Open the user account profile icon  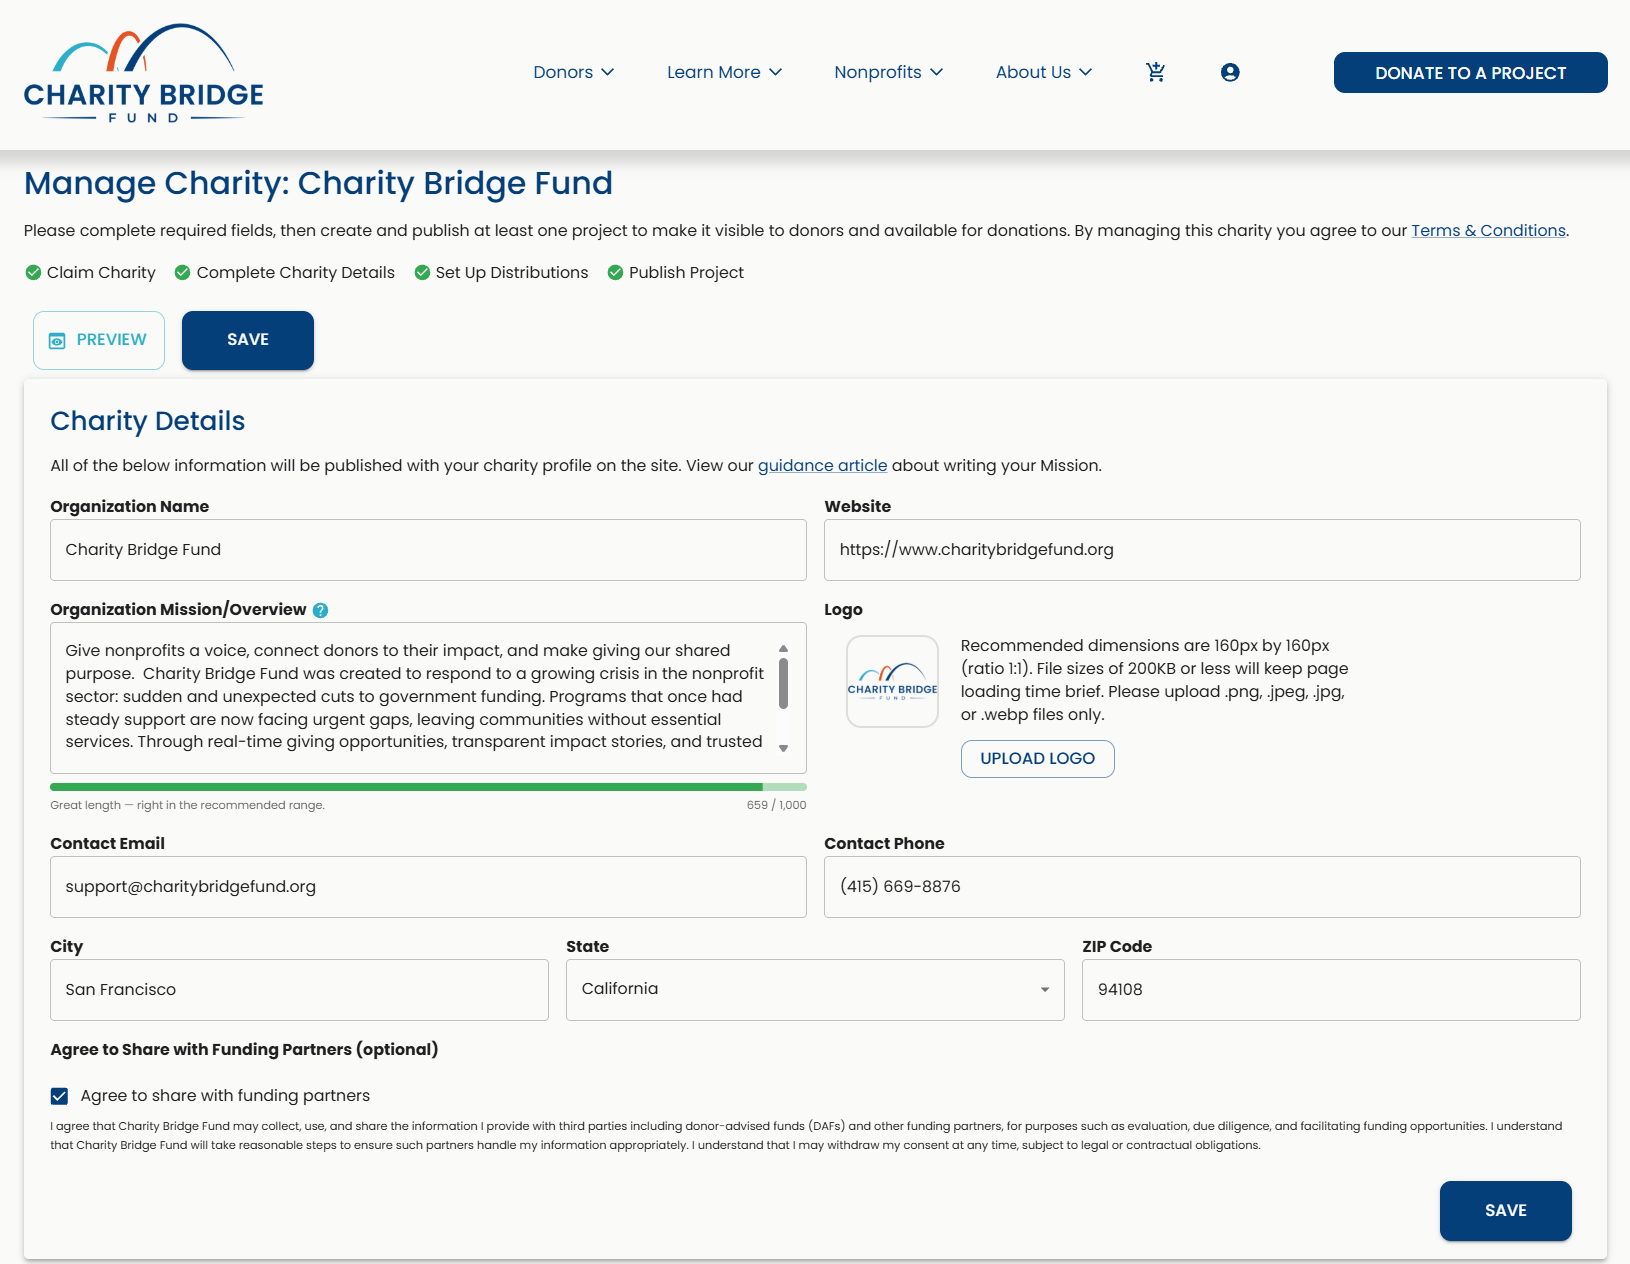[1230, 72]
